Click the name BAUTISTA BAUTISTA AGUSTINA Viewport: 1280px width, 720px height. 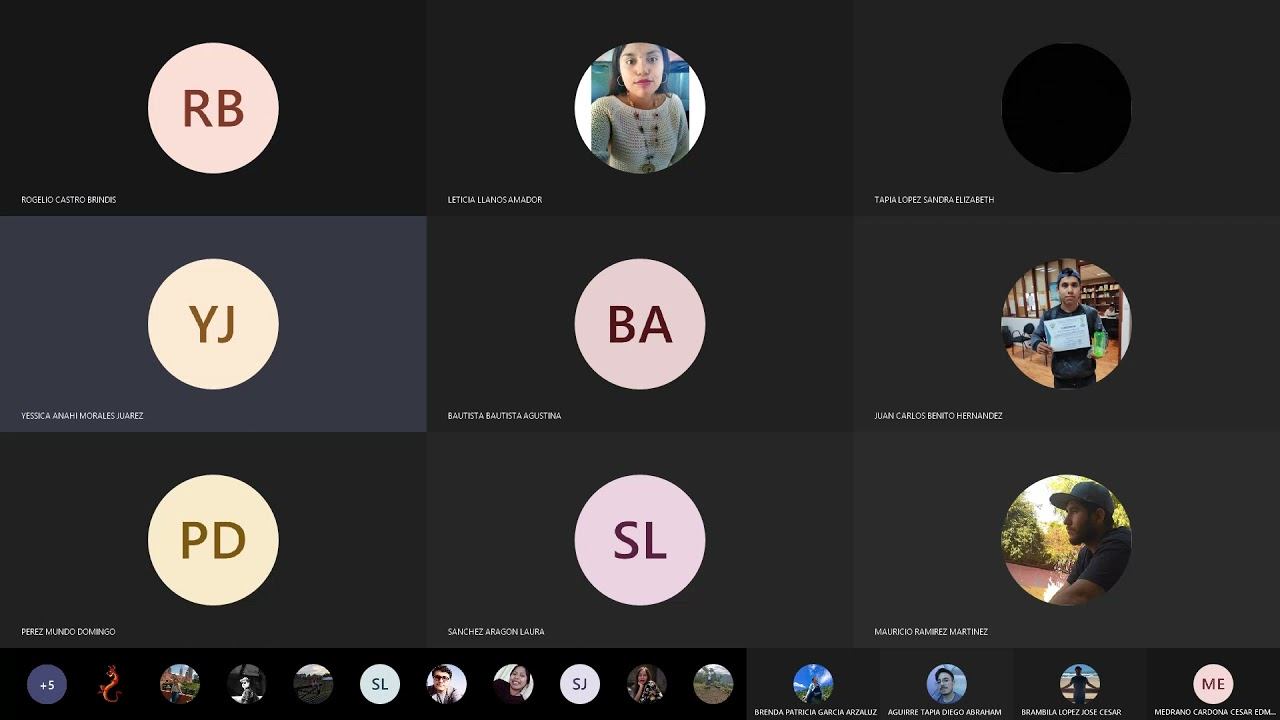click(x=504, y=416)
